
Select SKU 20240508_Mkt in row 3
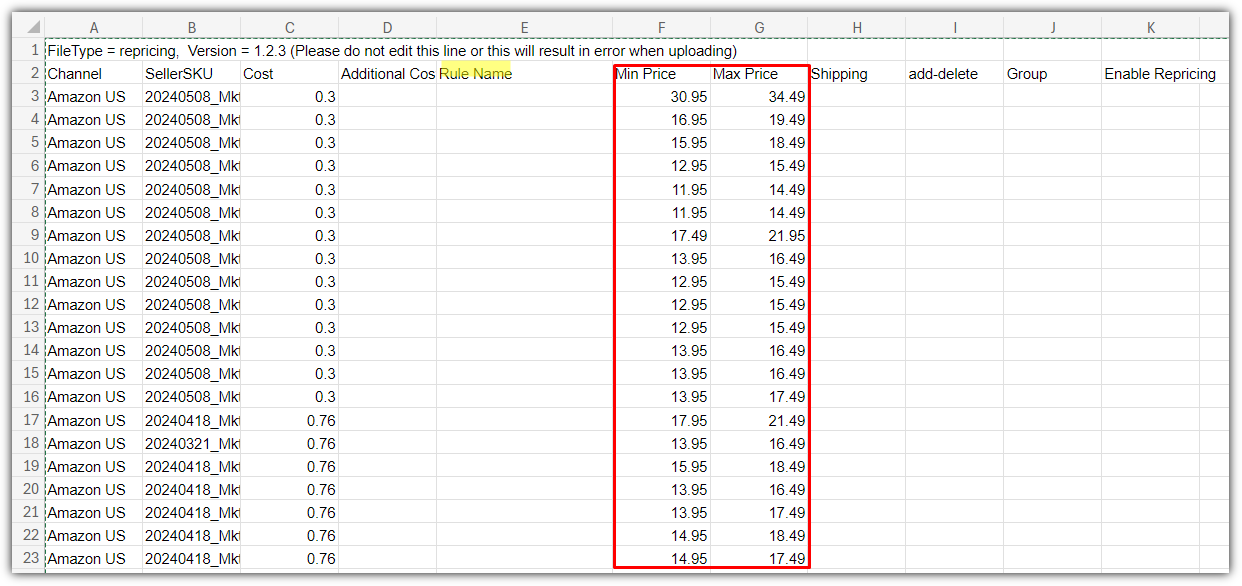tap(191, 96)
